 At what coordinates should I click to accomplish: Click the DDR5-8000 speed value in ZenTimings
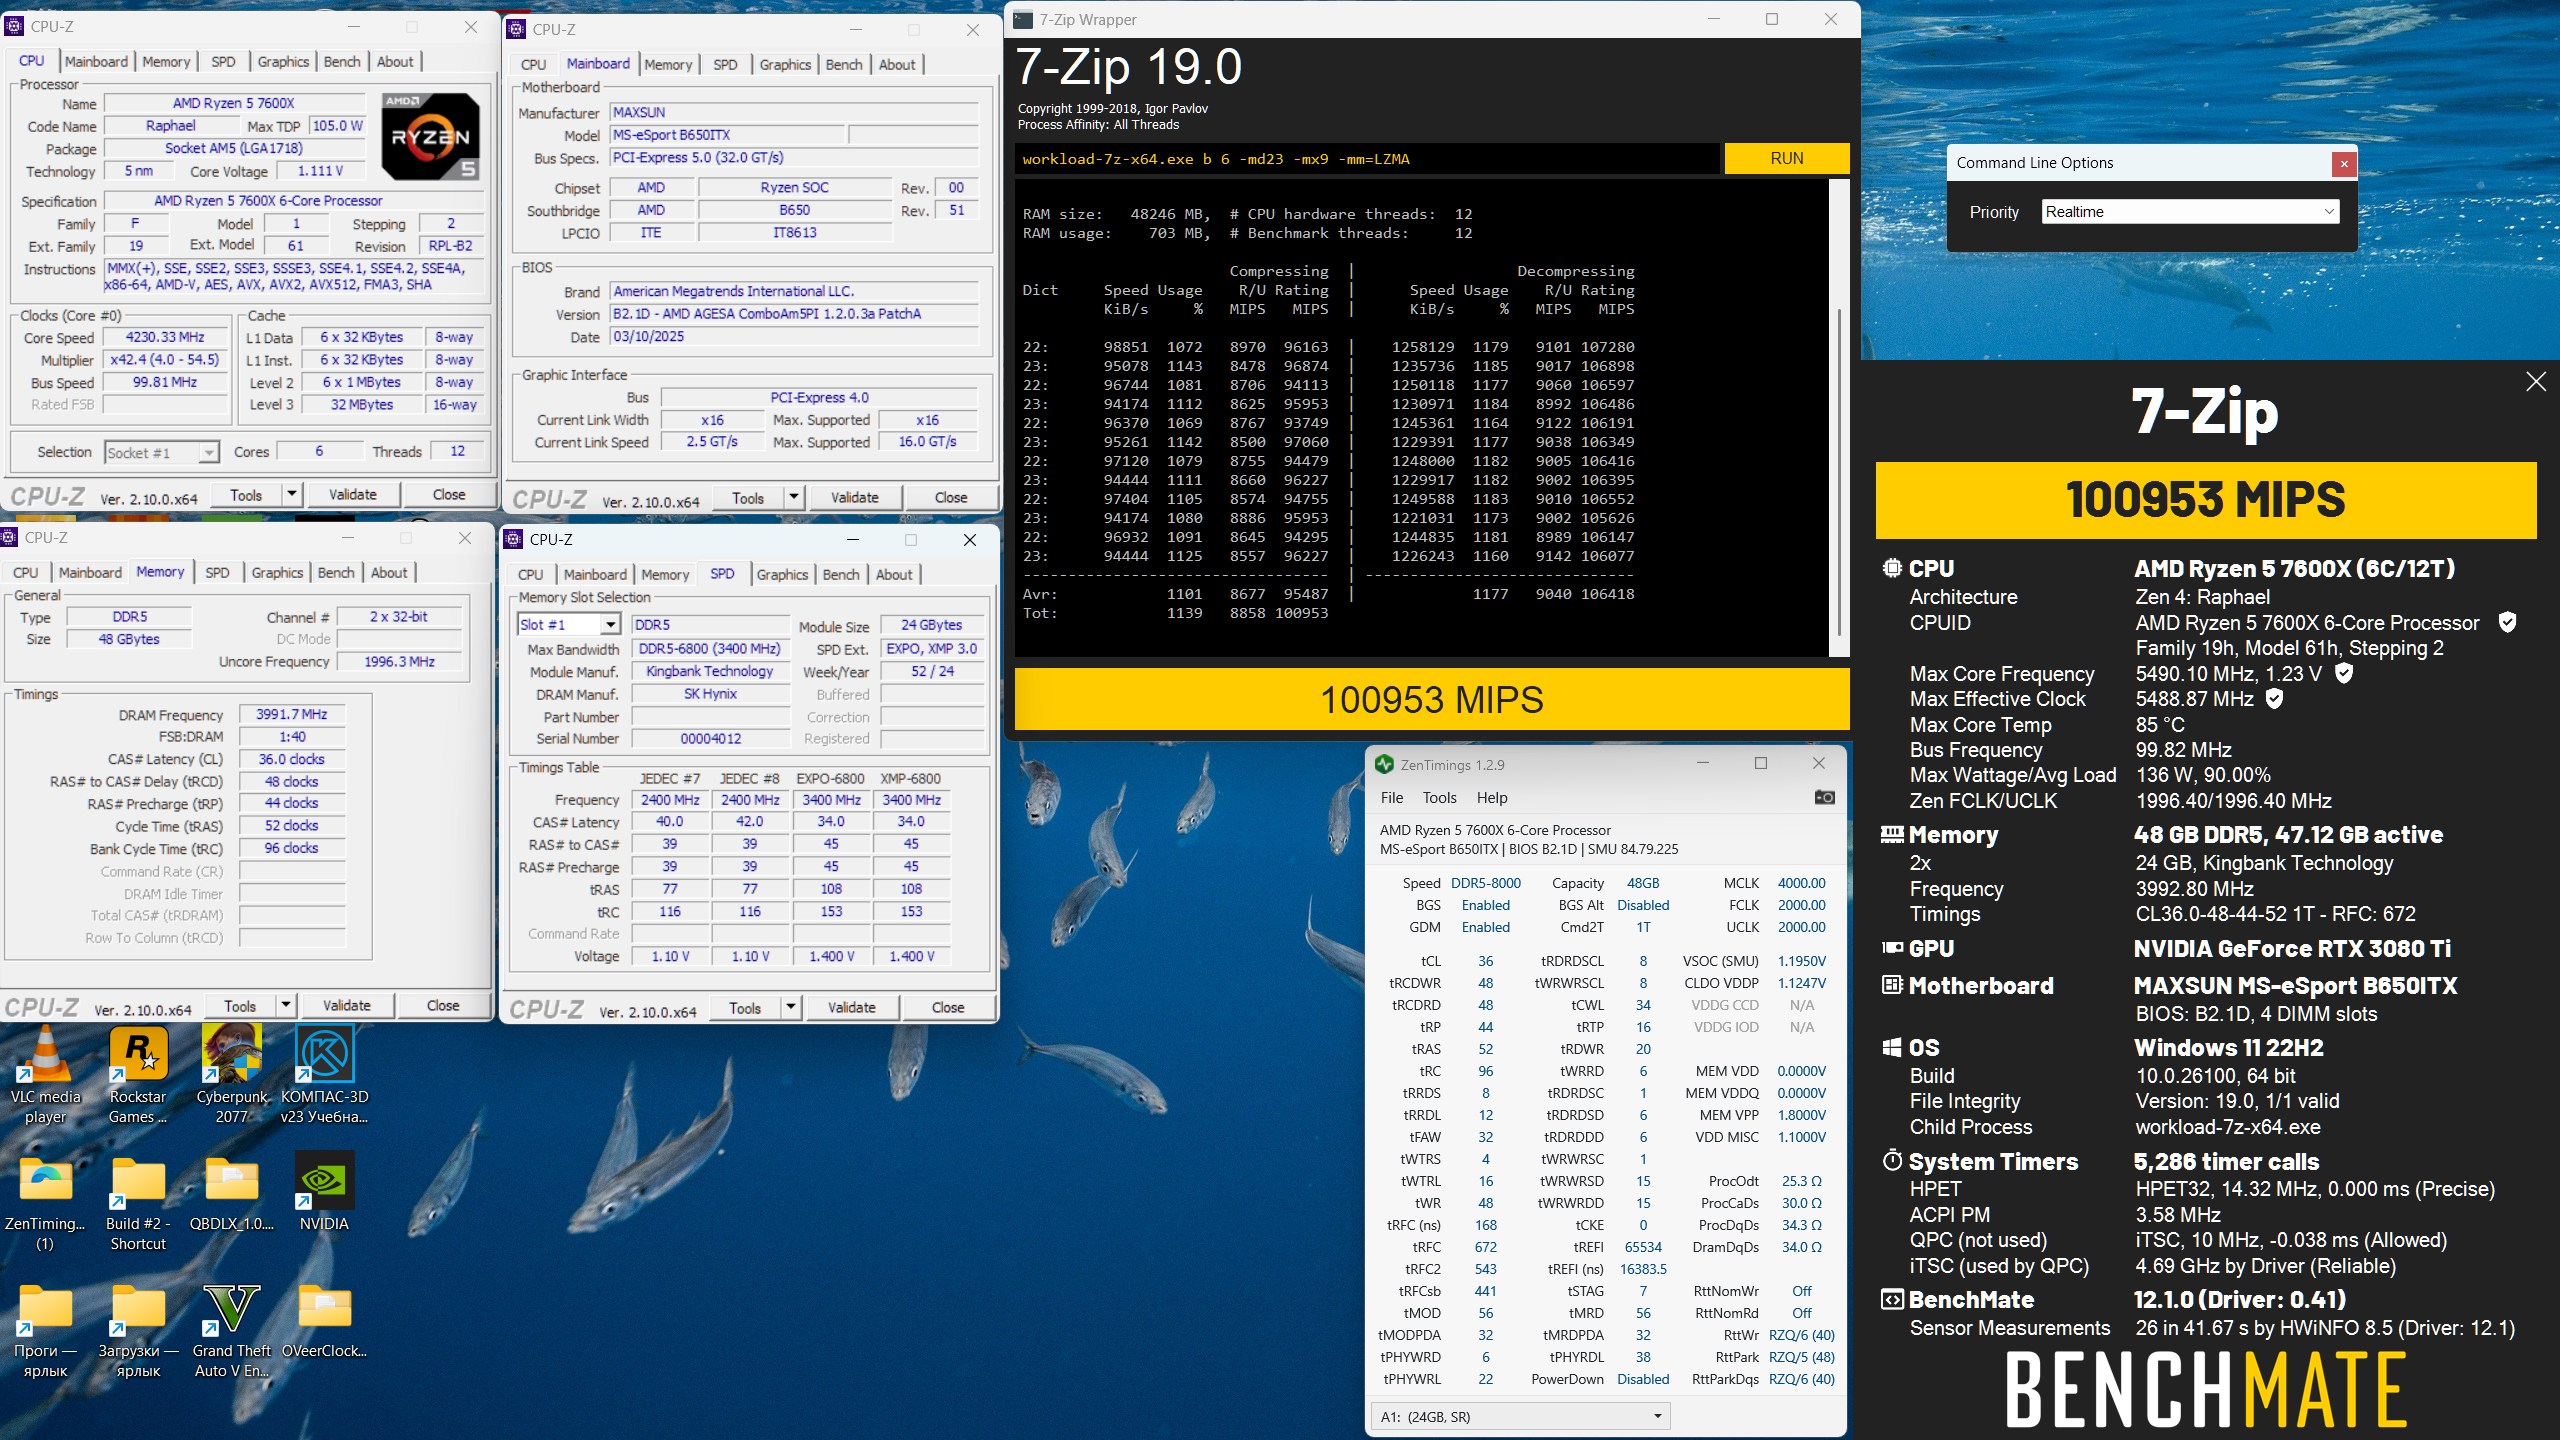1486,883
